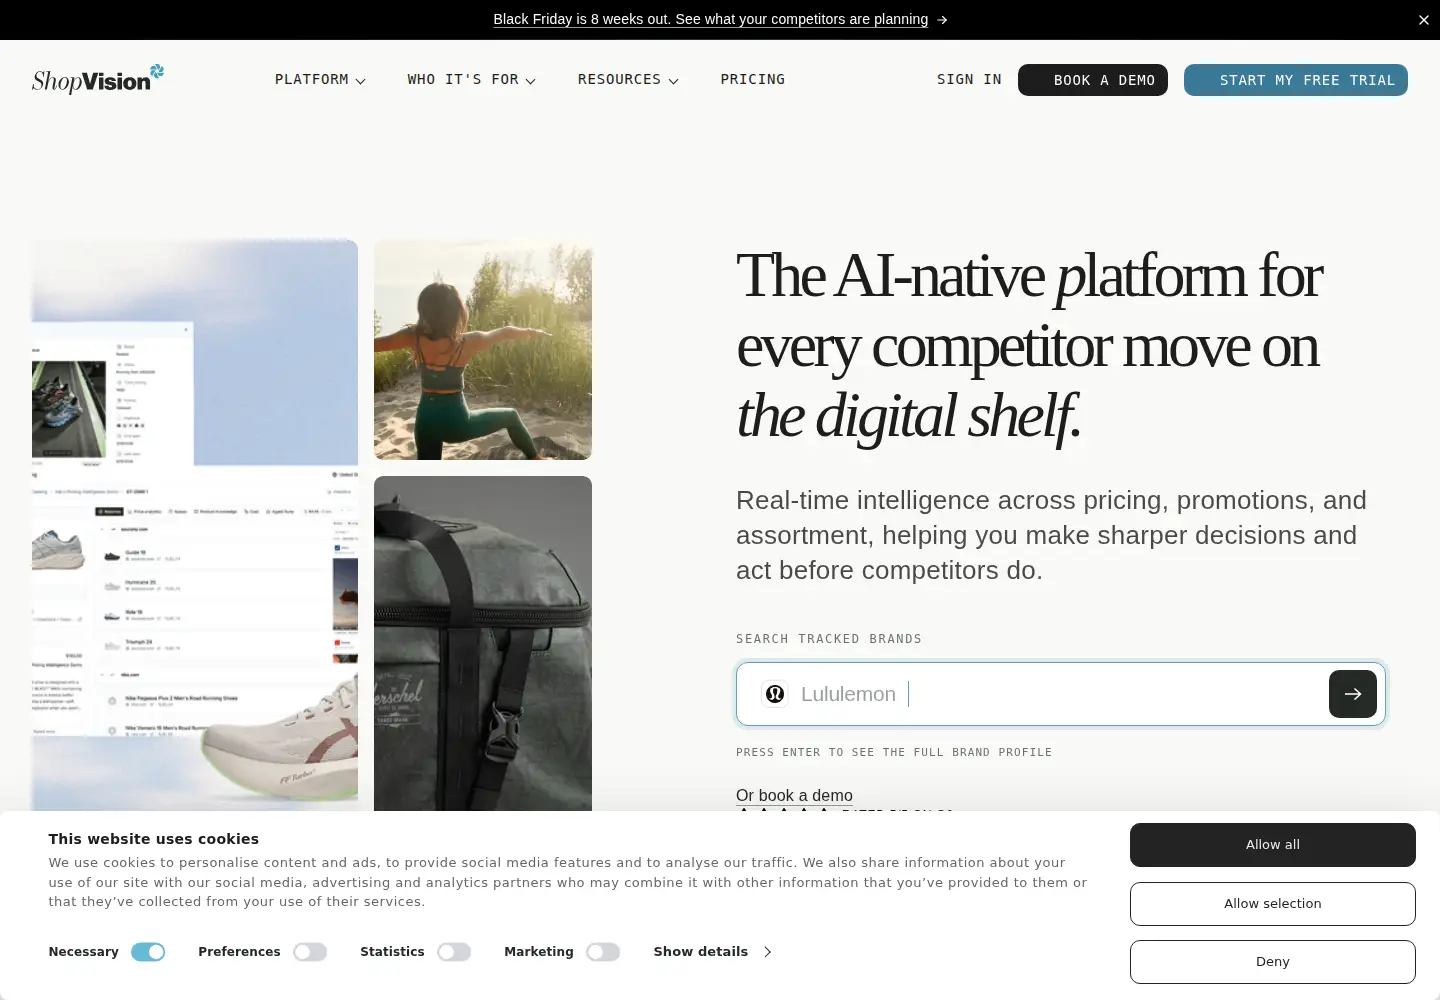Click the Or book a demo link
1440x1000 pixels.
point(794,796)
